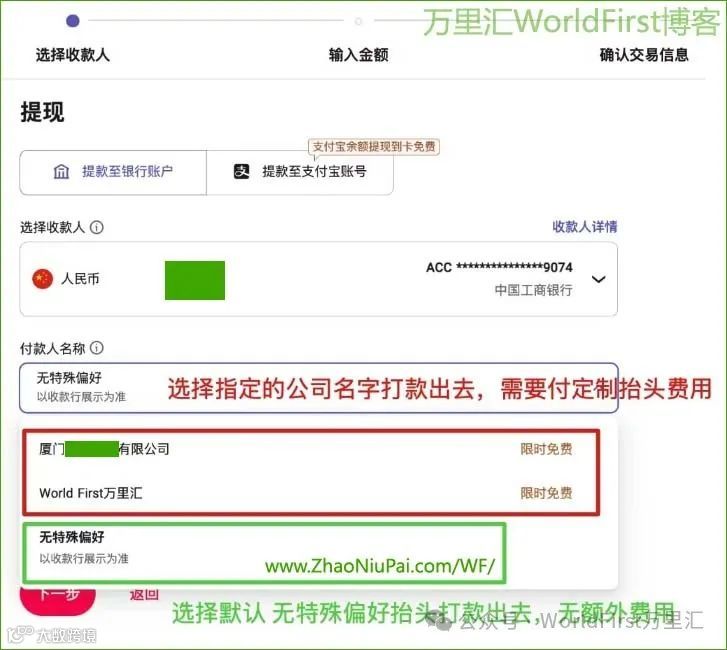Choose the World First万里汇 payer option
727x650 pixels.
point(311,493)
